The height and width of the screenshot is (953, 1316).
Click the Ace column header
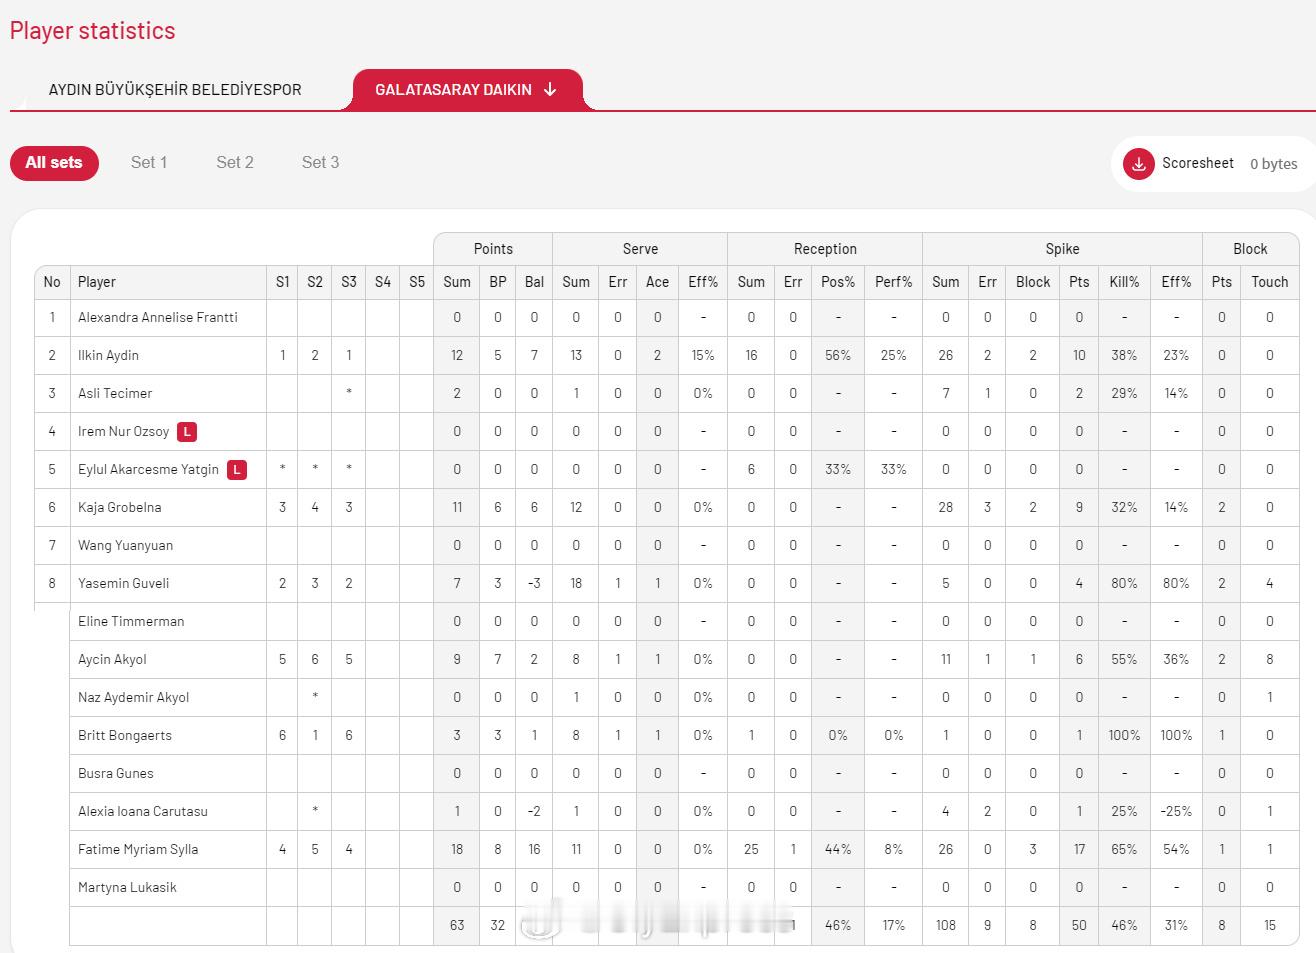(x=657, y=282)
